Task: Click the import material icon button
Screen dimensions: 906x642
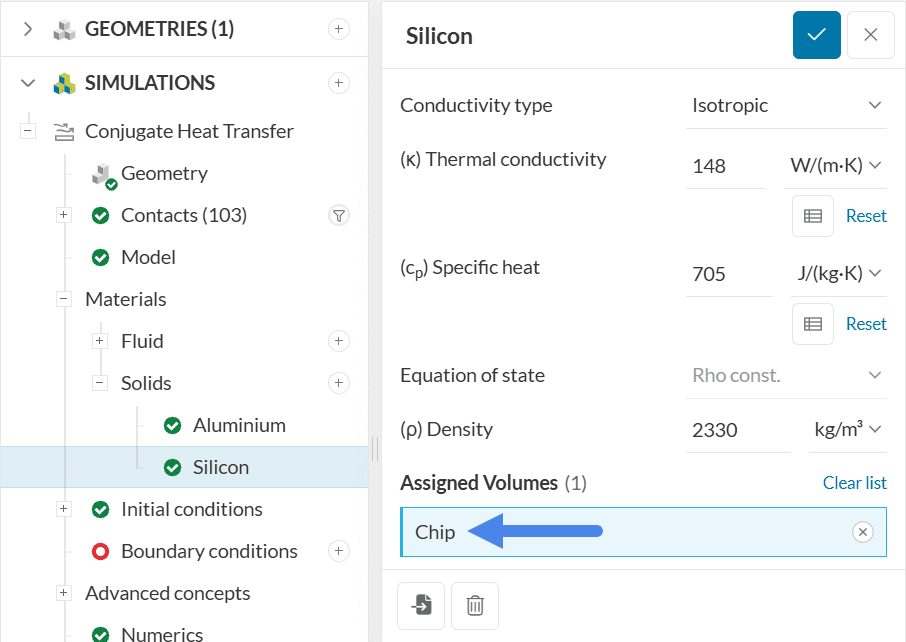Action: point(421,605)
